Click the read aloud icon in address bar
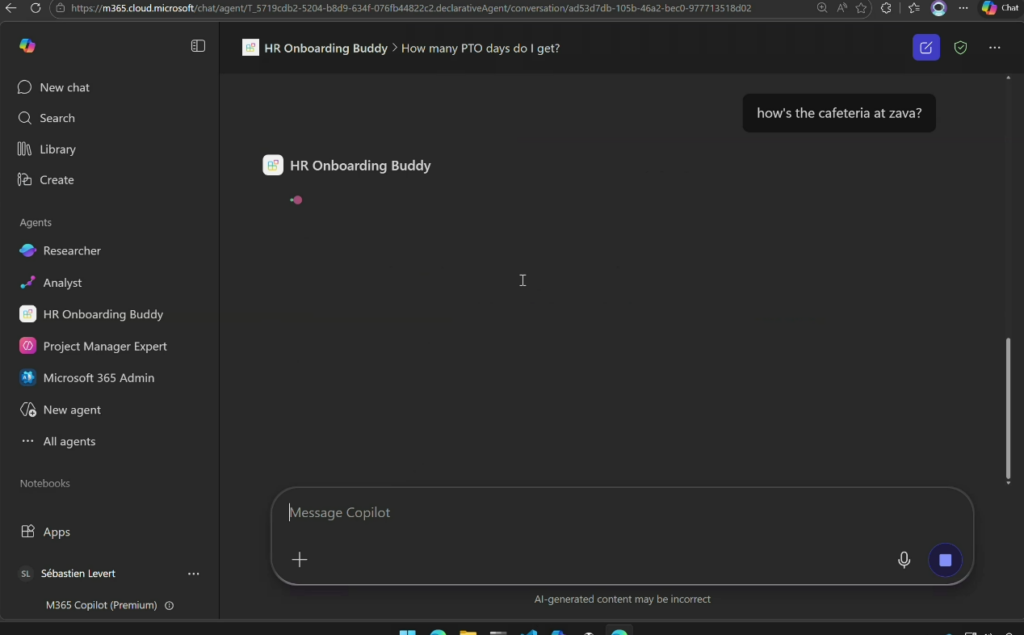The width and height of the screenshot is (1024, 635). point(841,8)
